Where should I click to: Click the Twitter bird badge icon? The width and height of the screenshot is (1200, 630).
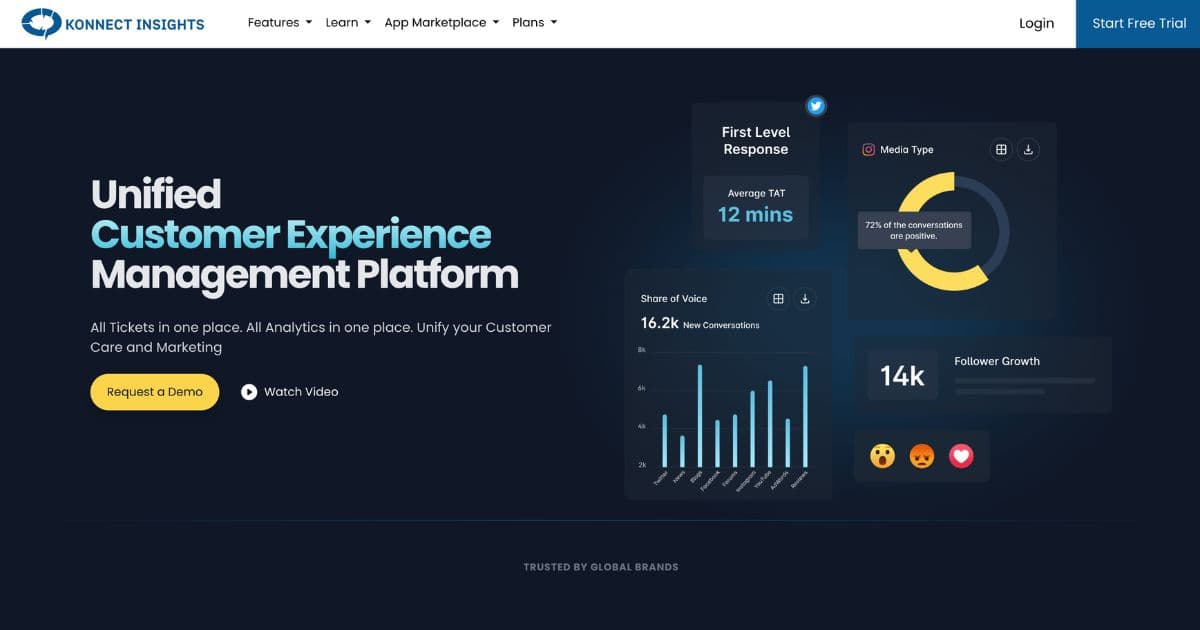[x=816, y=106]
